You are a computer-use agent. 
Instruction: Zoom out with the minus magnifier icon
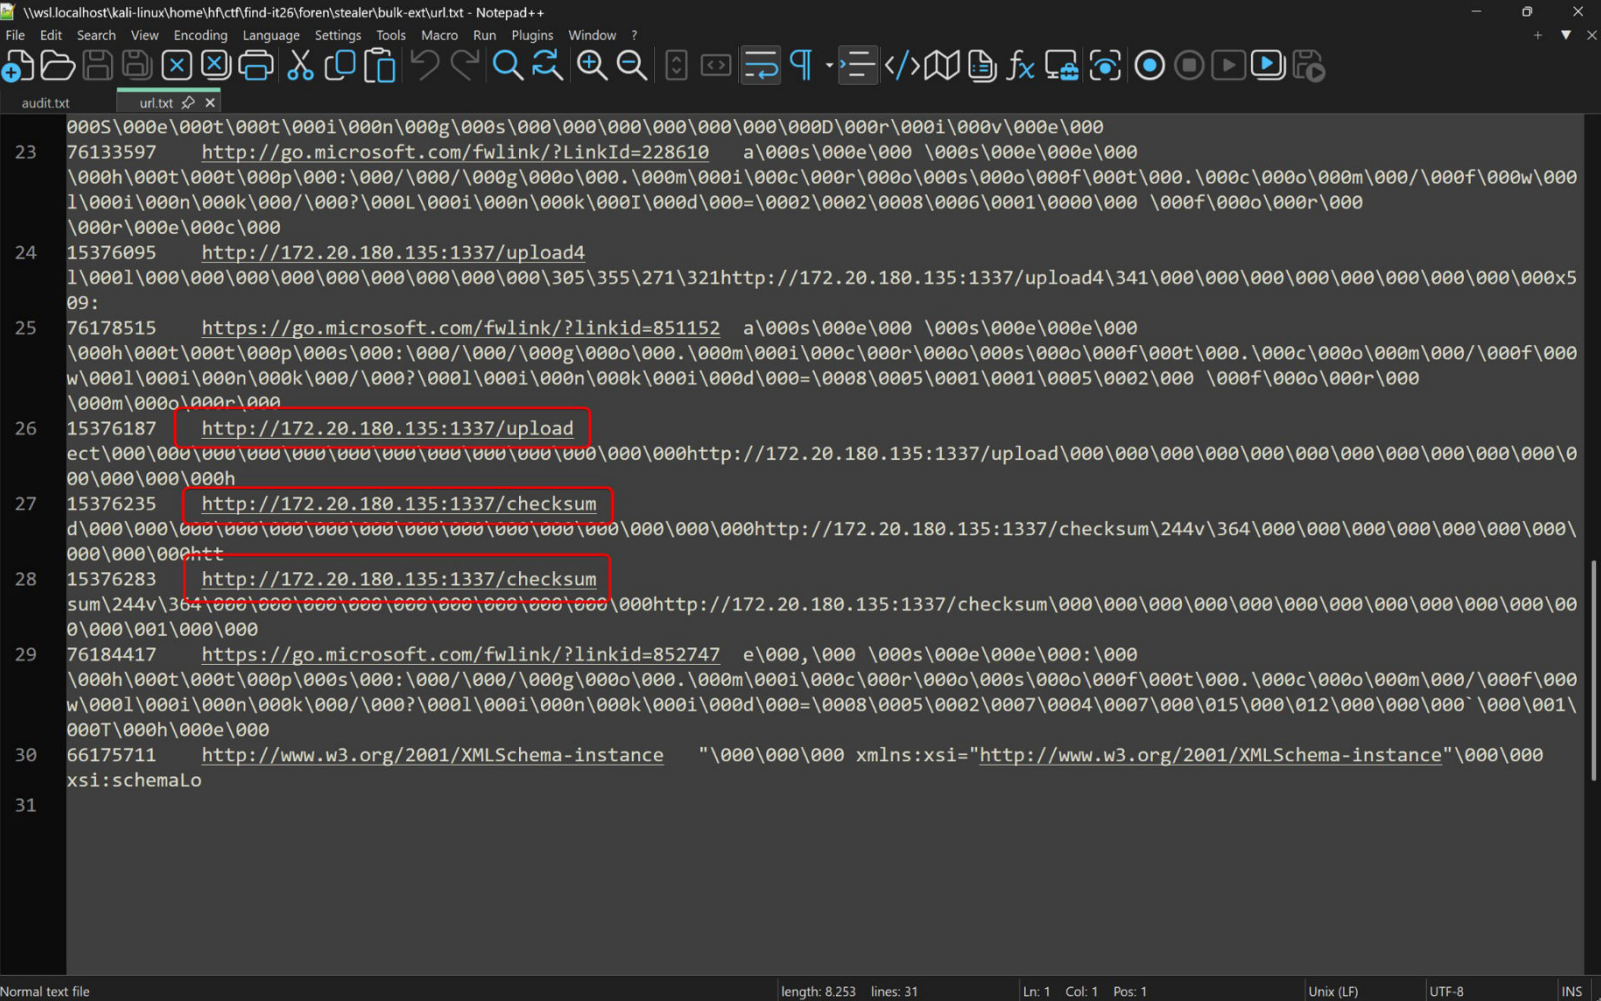click(632, 66)
